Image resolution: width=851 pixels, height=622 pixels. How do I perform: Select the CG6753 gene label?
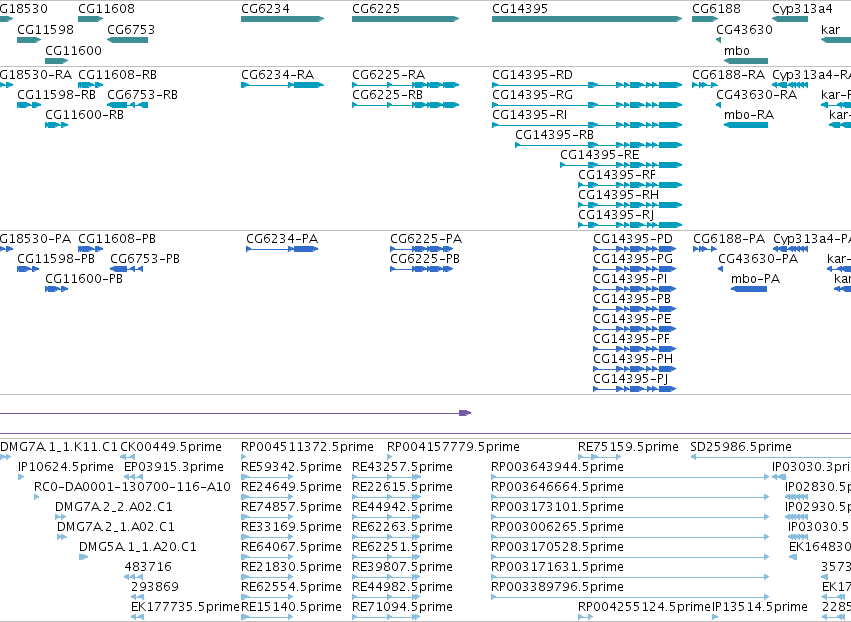click(131, 30)
